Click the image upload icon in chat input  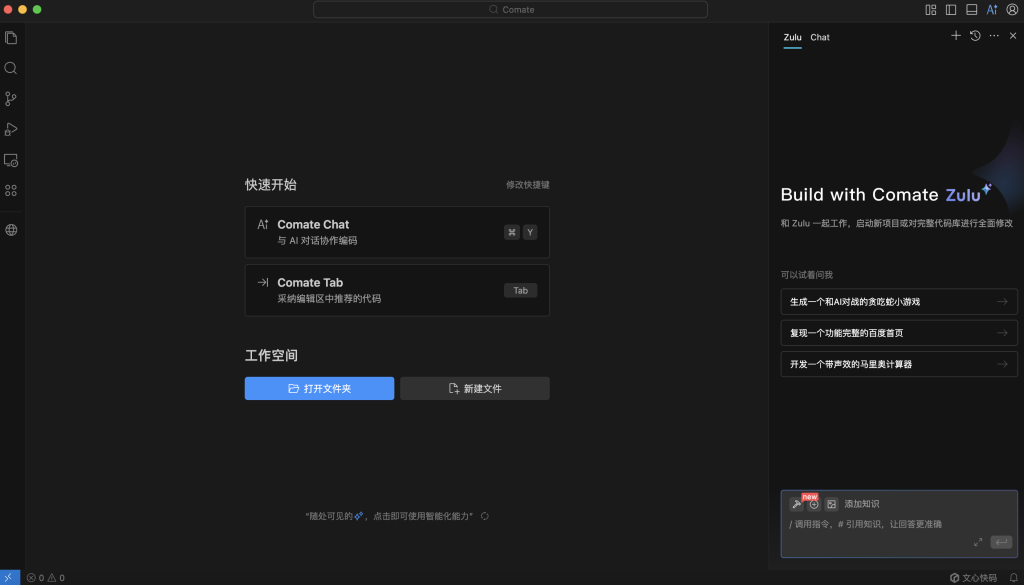point(831,504)
